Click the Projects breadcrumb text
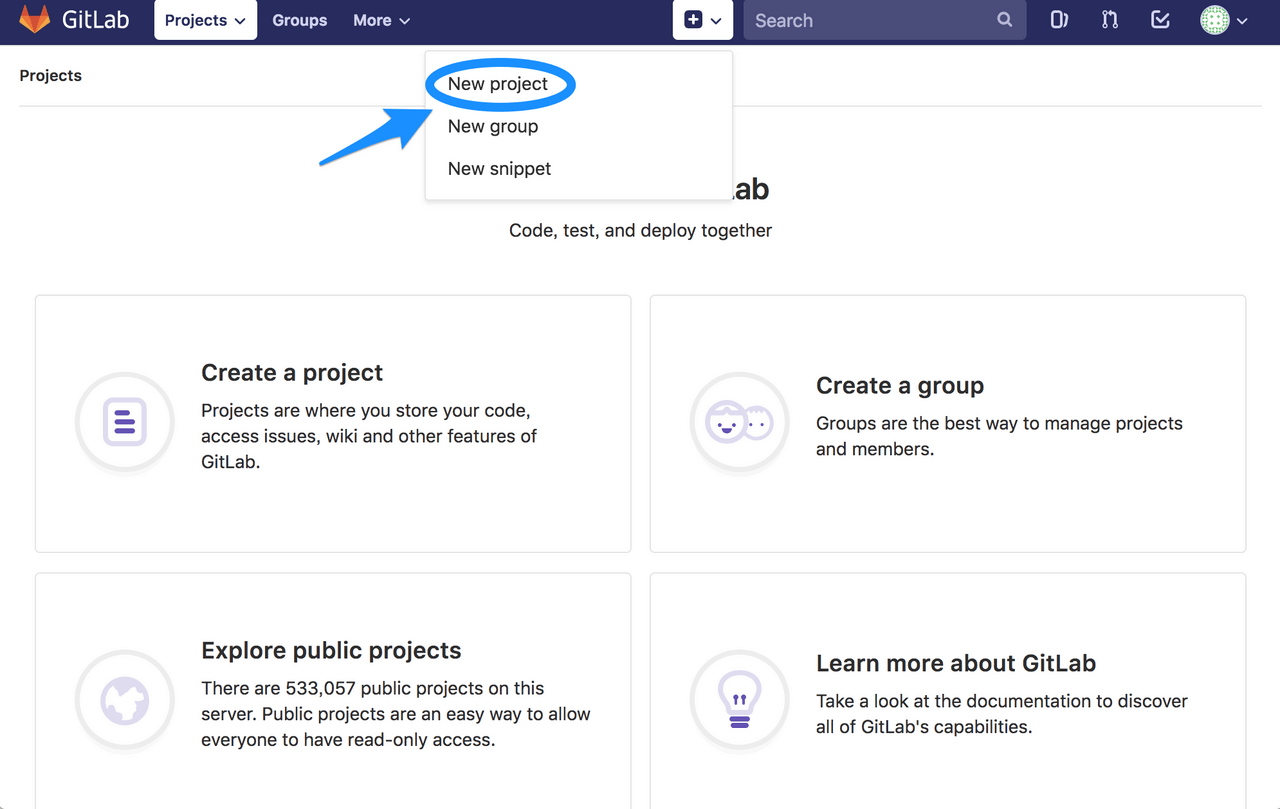Screen dimensions: 1280x809 pyautogui.click(x=51, y=76)
